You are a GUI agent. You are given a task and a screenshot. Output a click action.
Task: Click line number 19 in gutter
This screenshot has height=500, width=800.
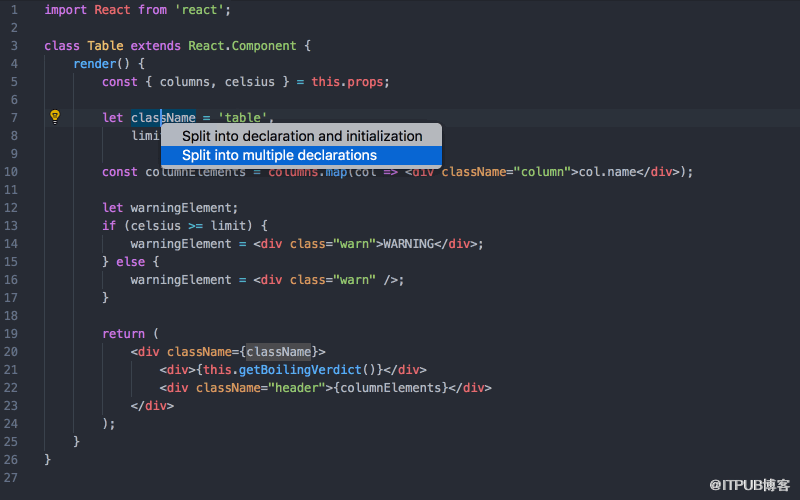click(11, 334)
